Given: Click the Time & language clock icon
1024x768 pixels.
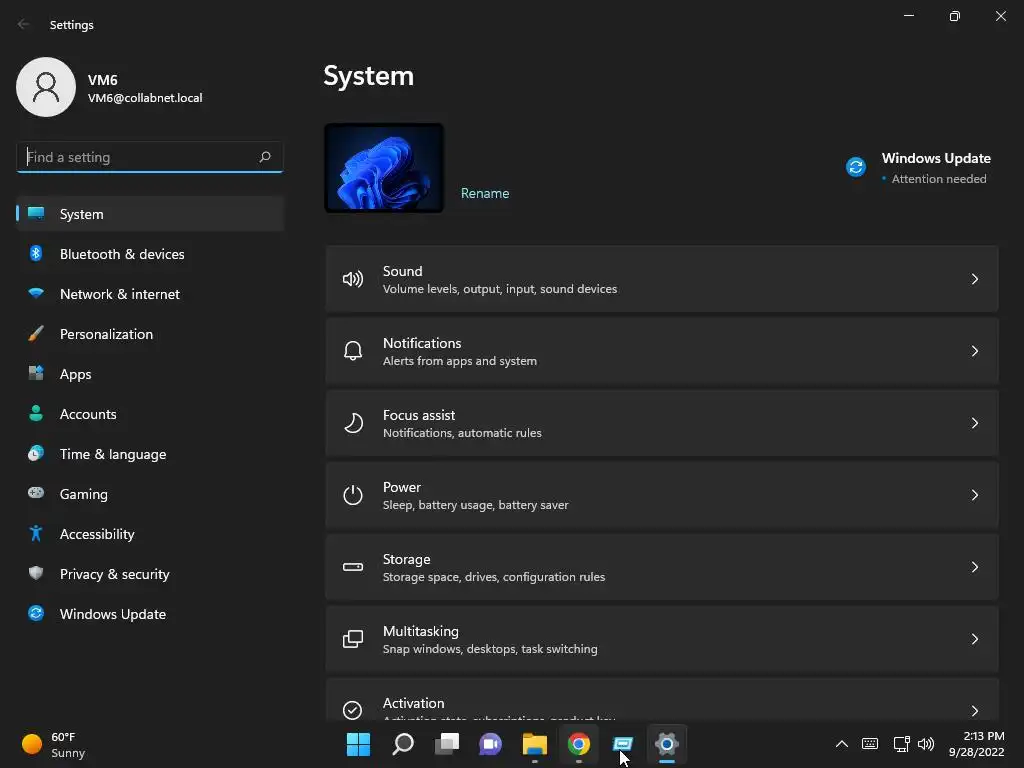Looking at the screenshot, I should [x=36, y=453].
